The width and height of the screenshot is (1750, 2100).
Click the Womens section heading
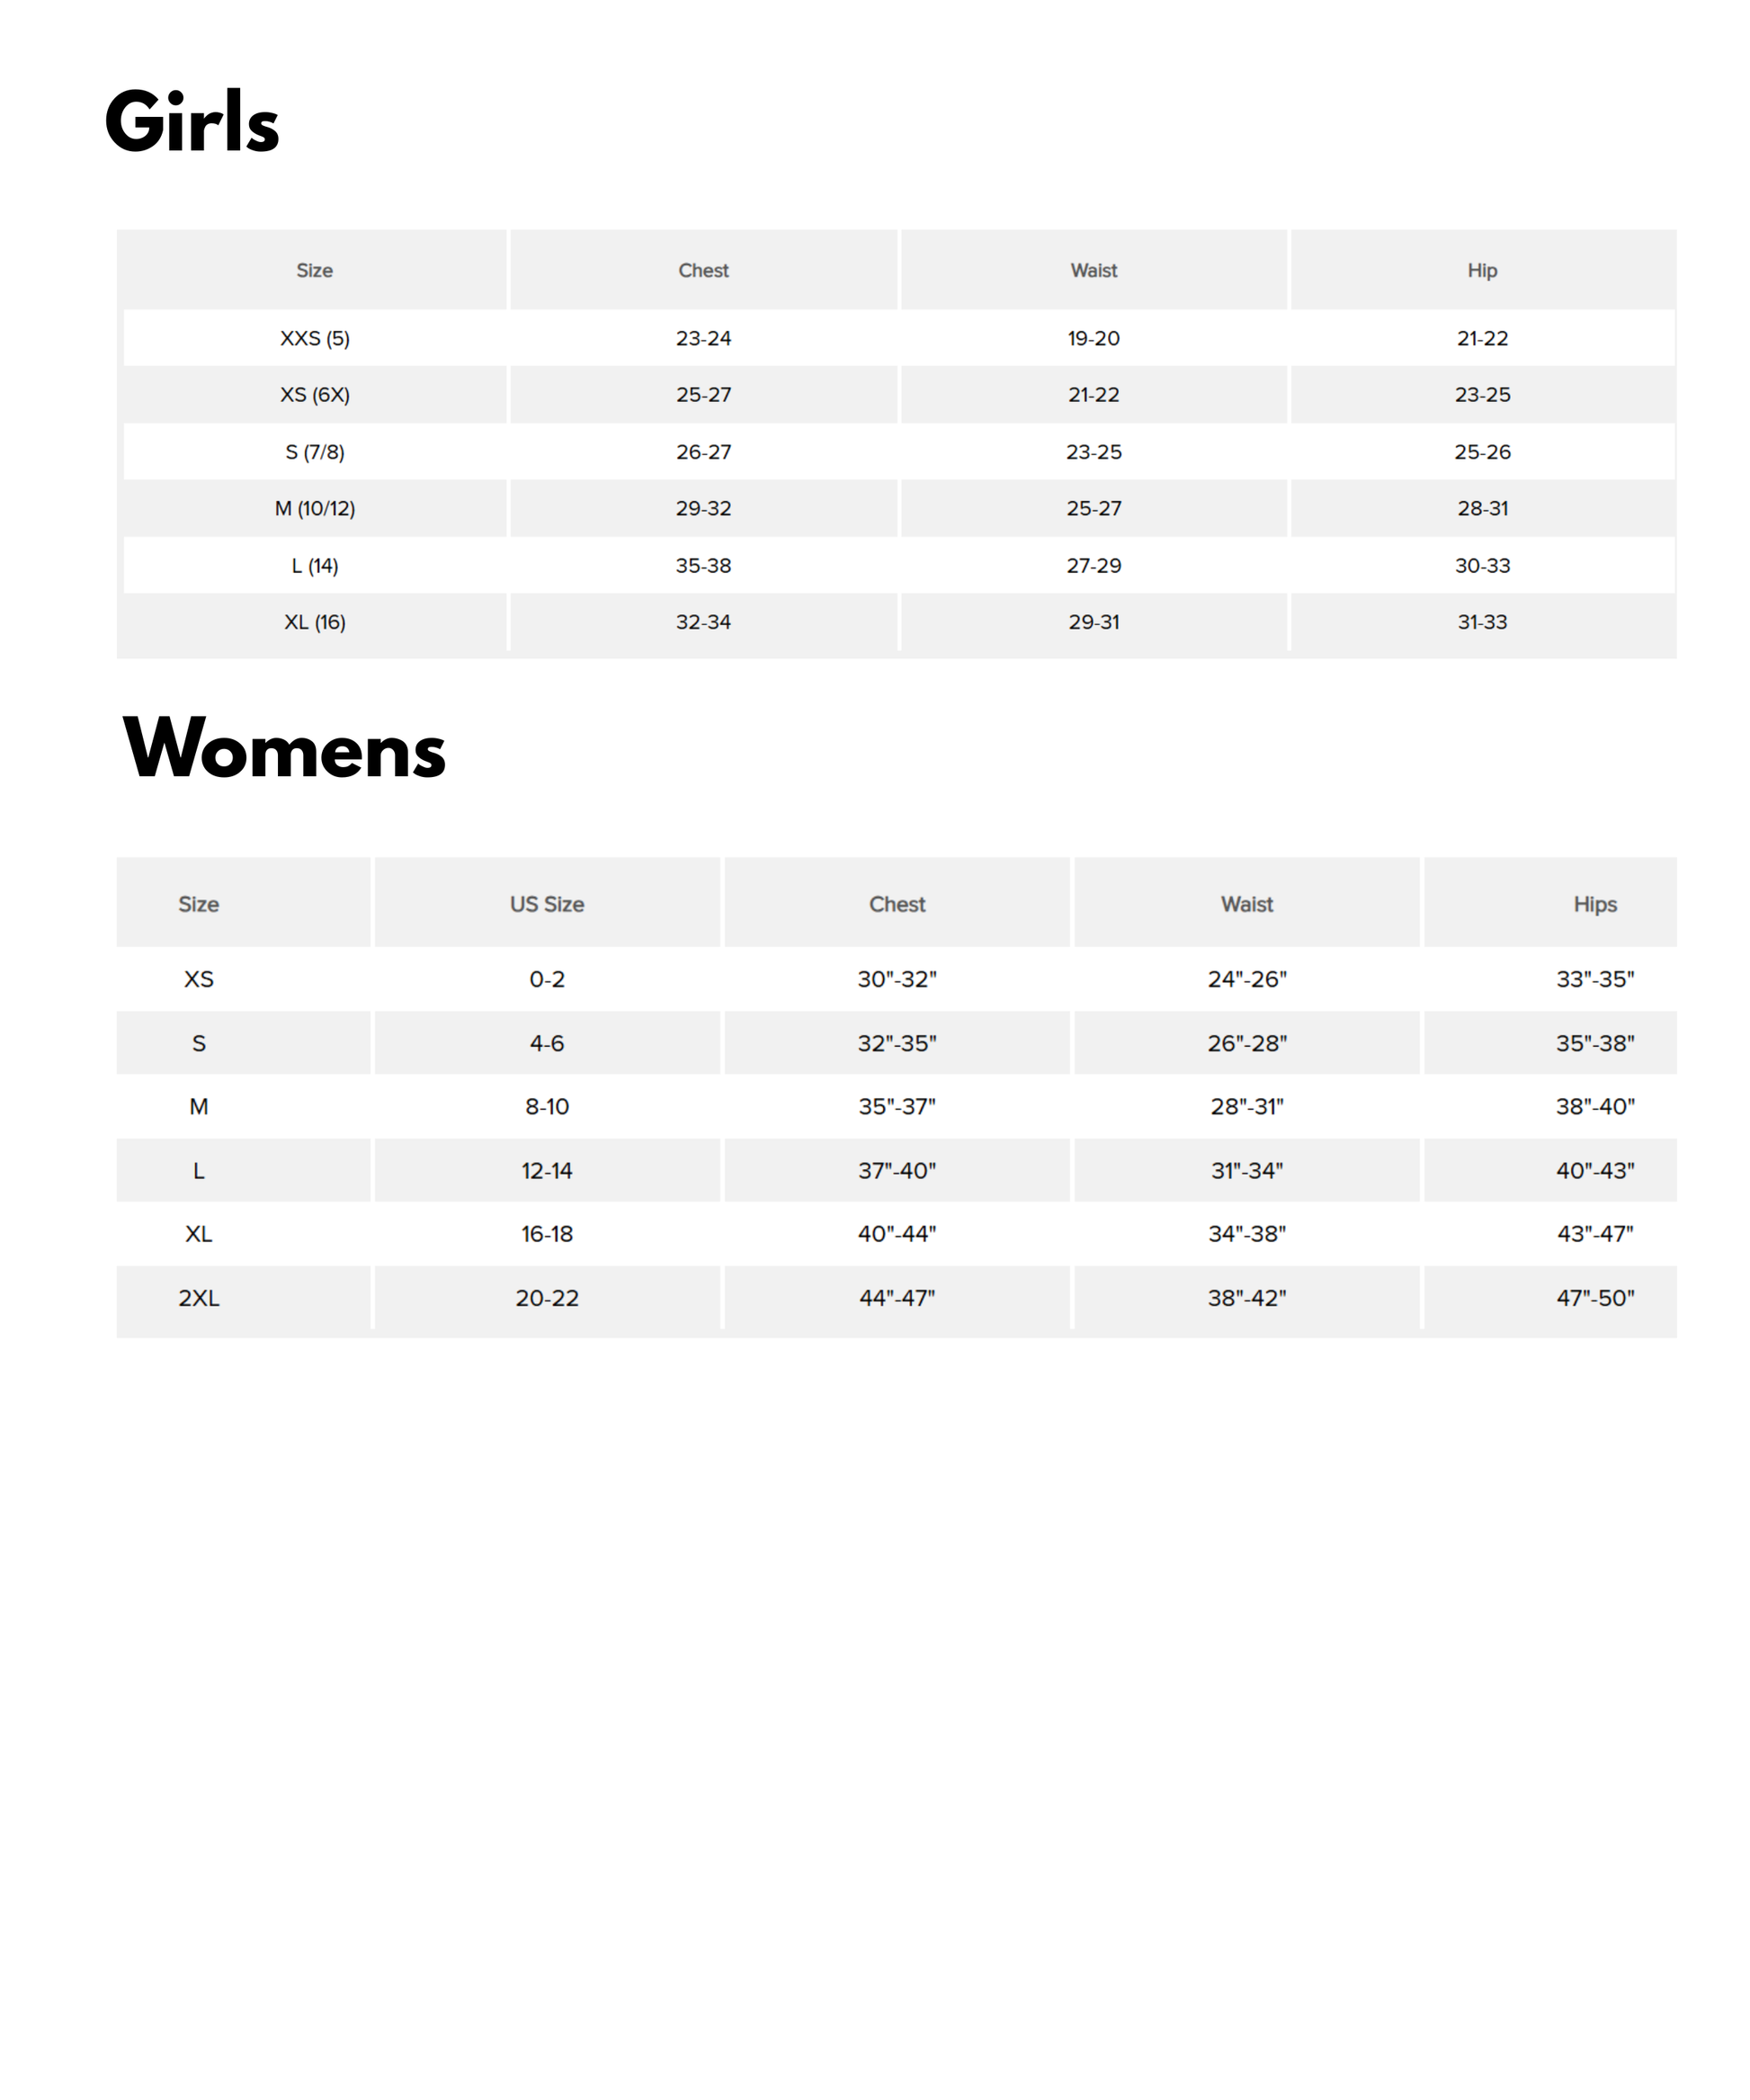coord(284,748)
